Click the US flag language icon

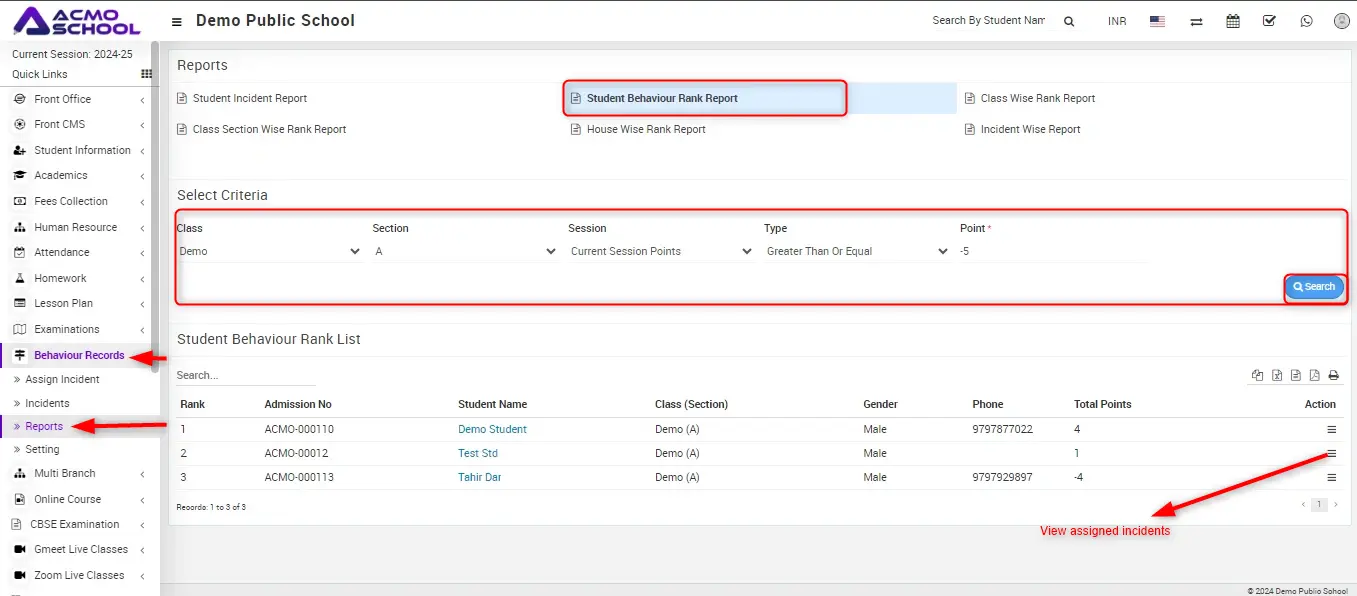coord(1157,21)
